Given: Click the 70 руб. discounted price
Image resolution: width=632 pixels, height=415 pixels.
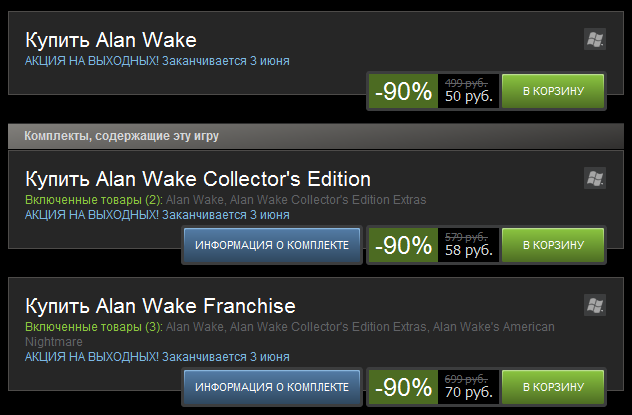Looking at the screenshot, I should (x=469, y=392).
